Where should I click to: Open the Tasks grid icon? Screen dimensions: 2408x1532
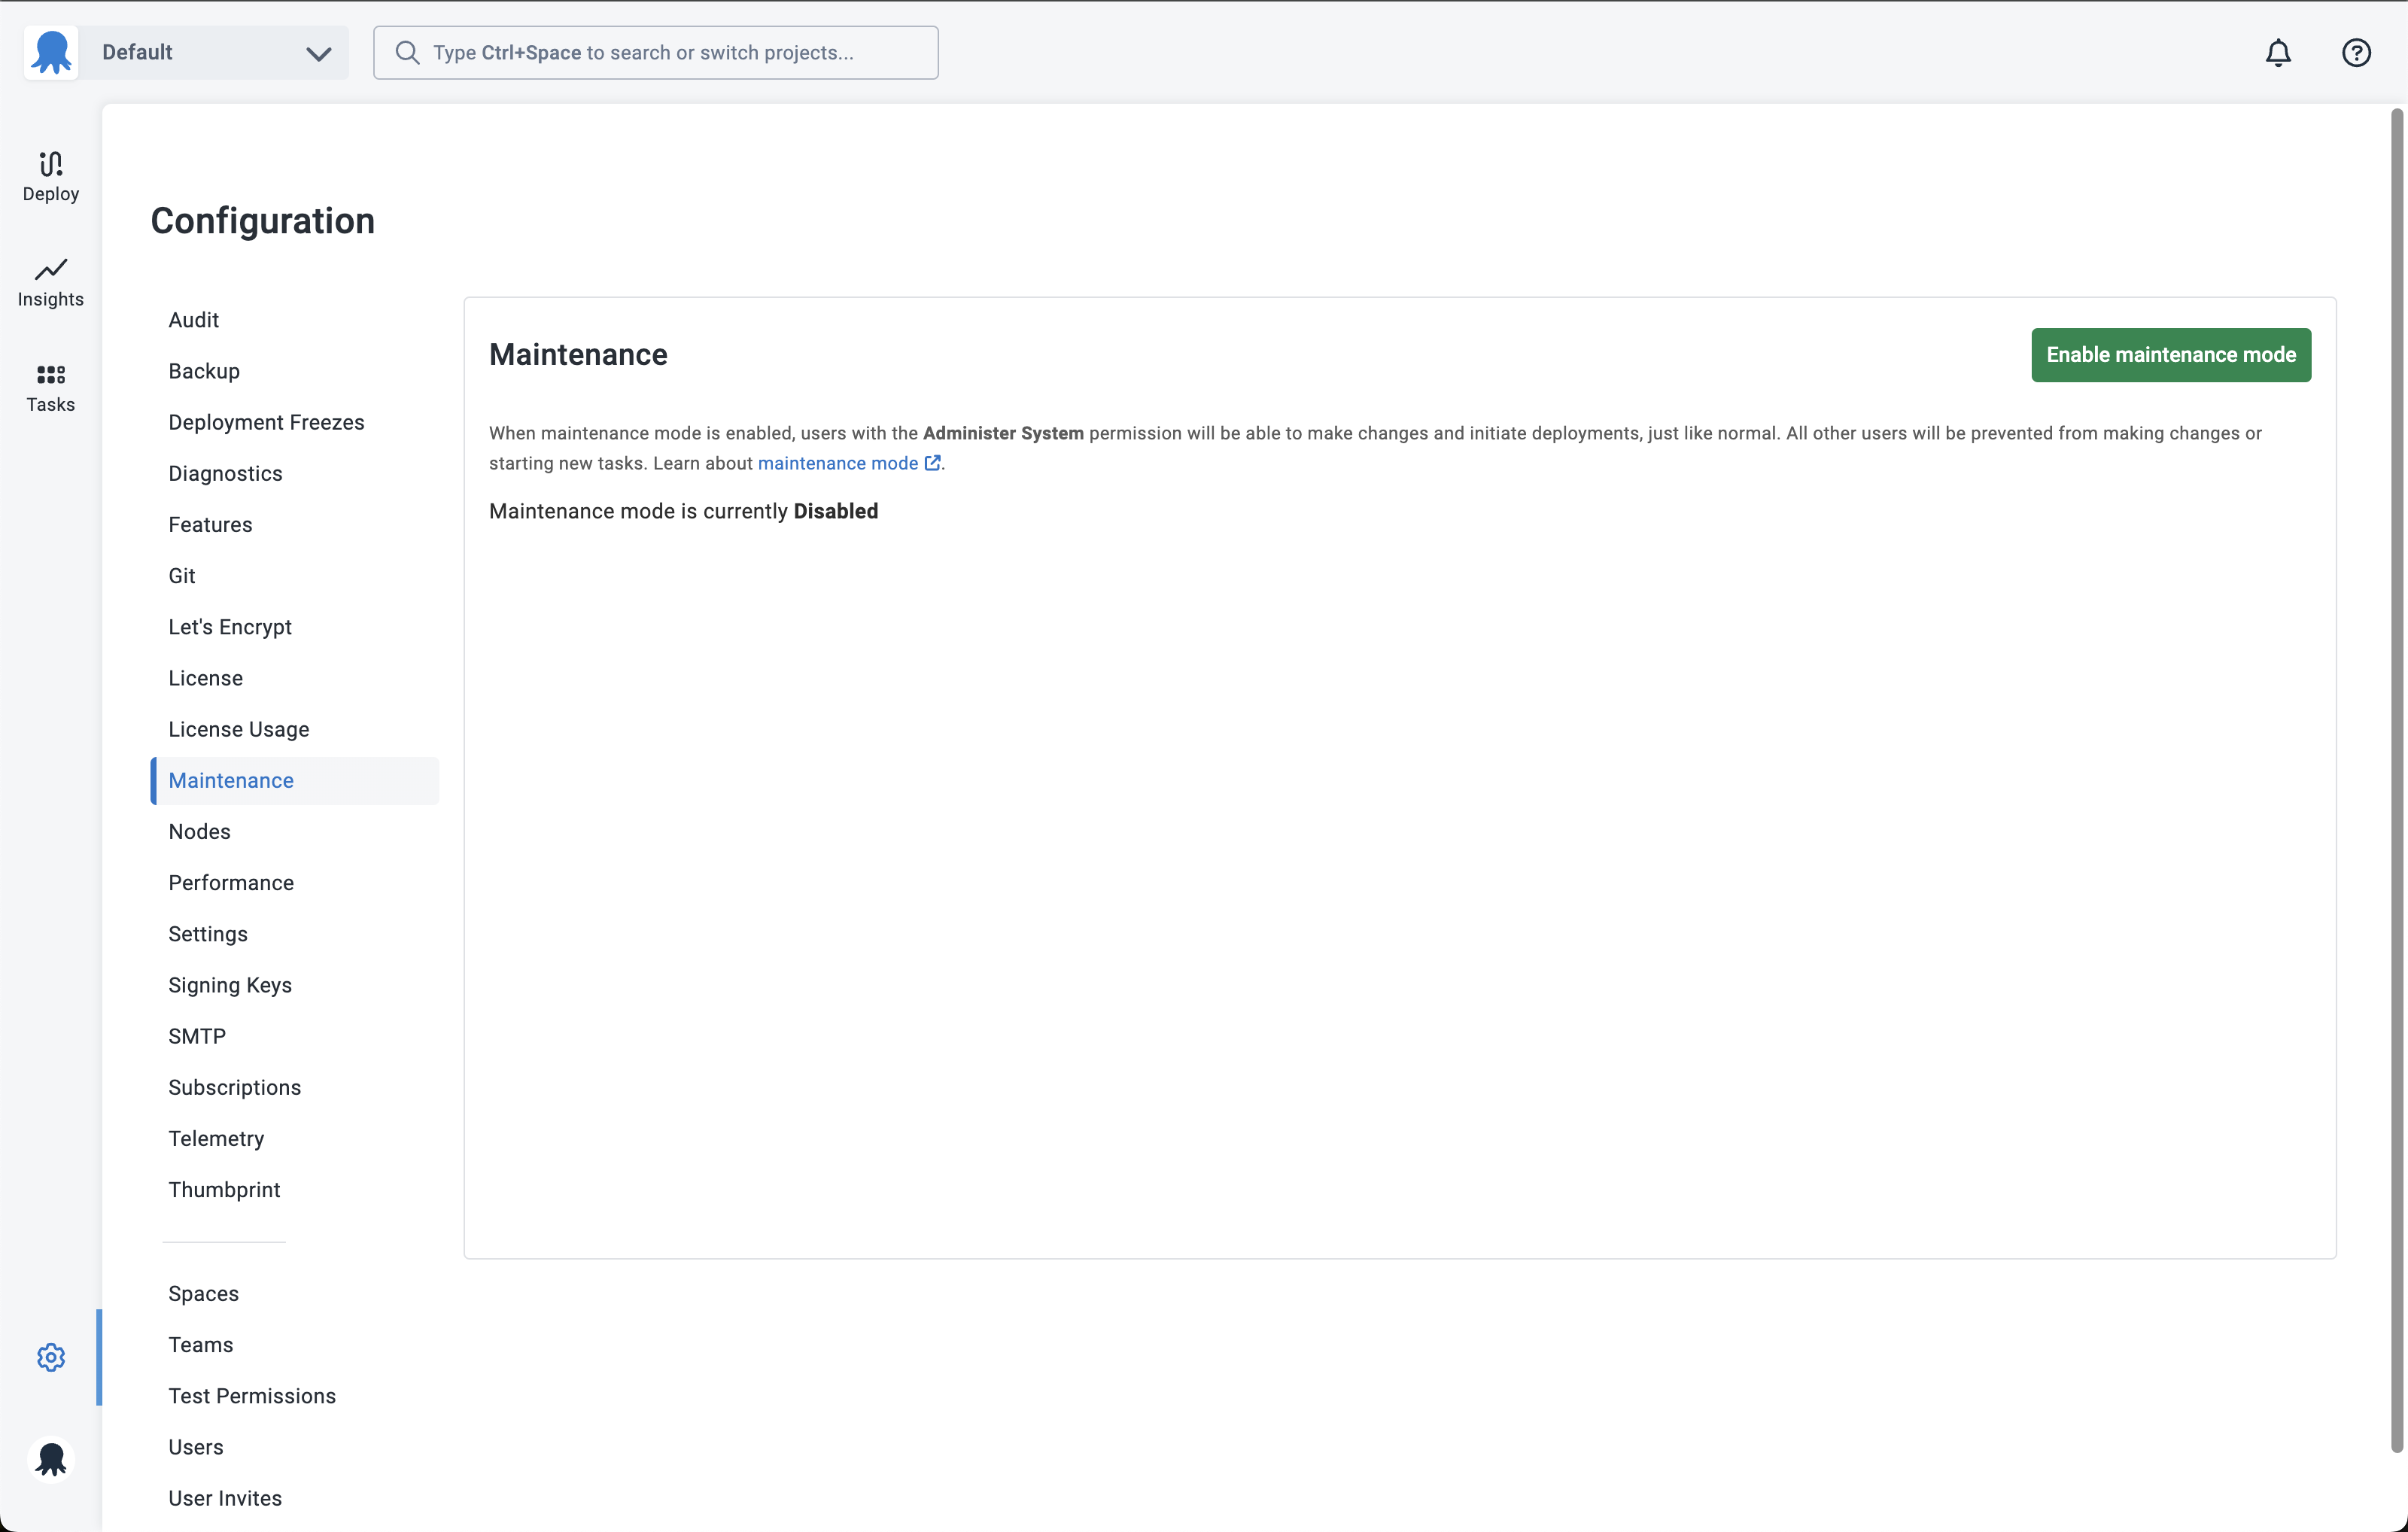click(51, 375)
